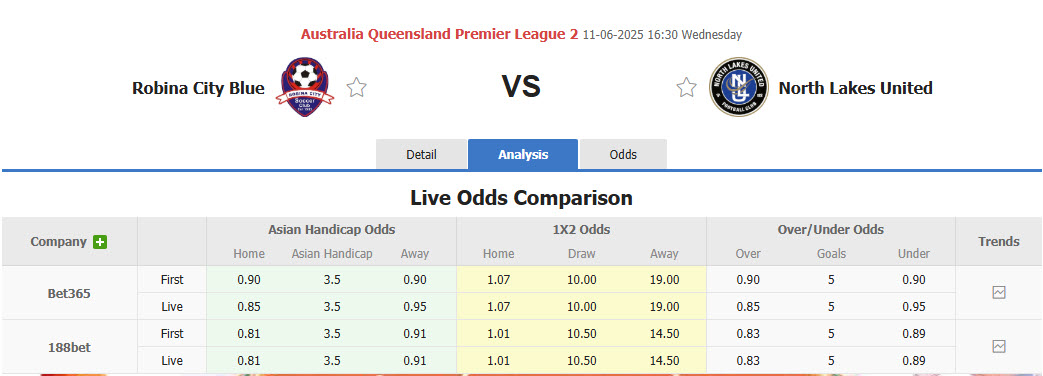This screenshot has height=376, width=1043.
Task: Click the Bet365 company name
Action: pyautogui.click(x=69, y=293)
